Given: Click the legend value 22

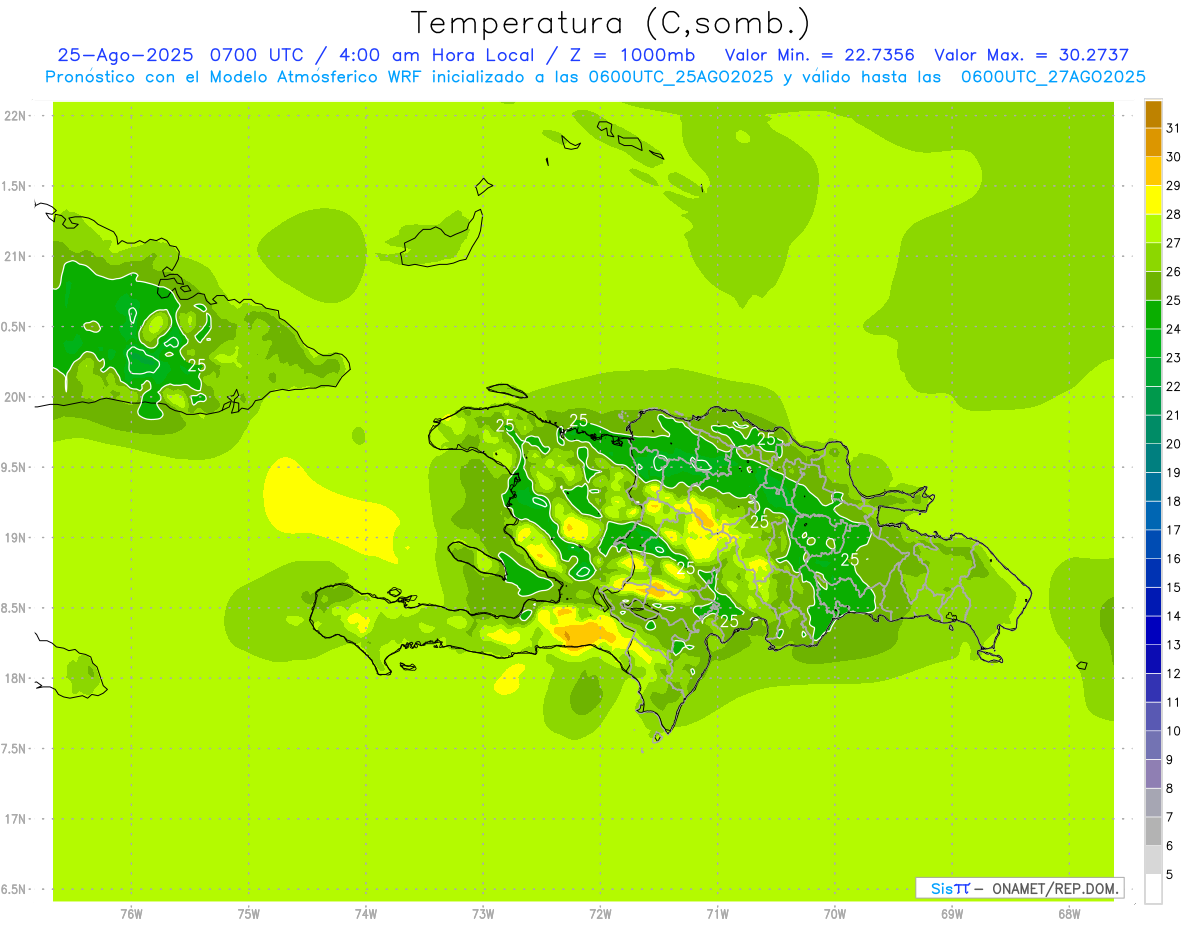Looking at the screenshot, I should coord(1174,386).
